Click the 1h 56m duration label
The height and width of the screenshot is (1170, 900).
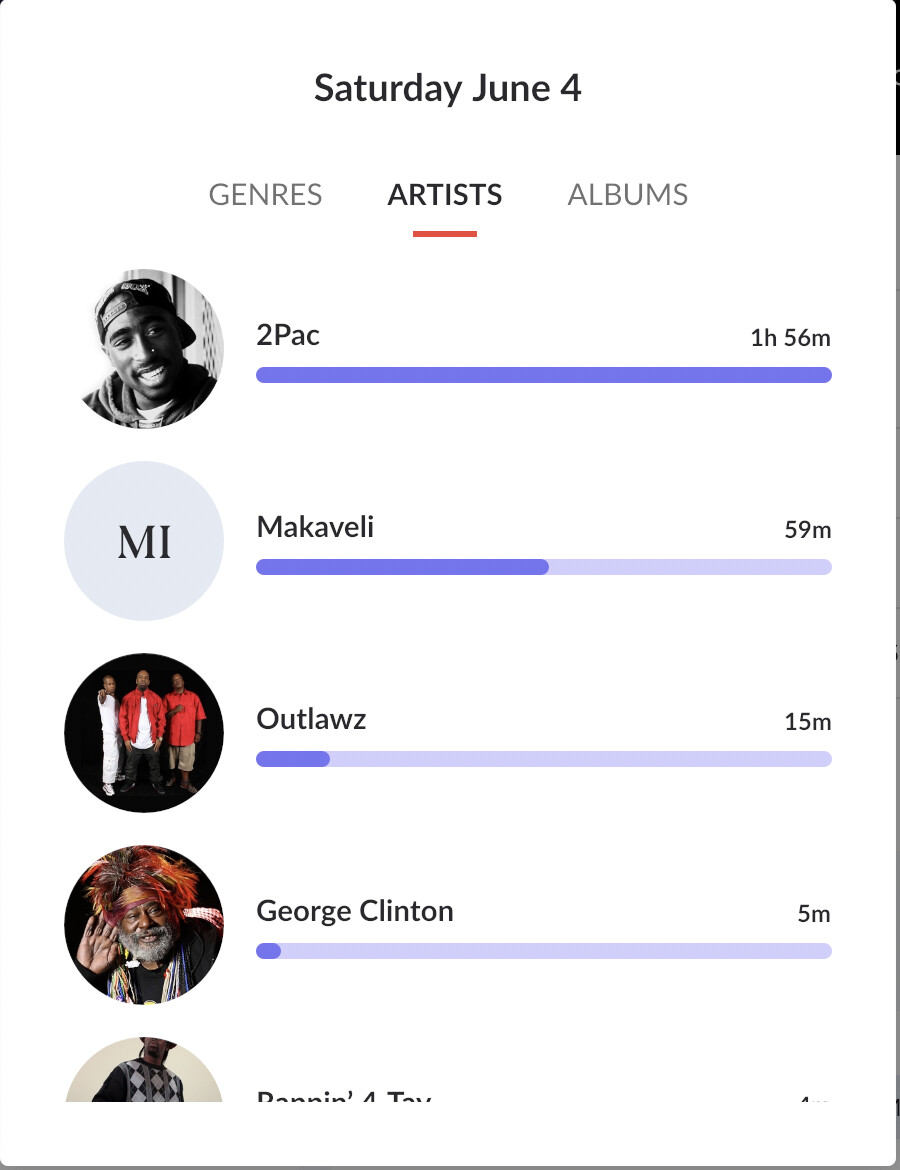(790, 337)
